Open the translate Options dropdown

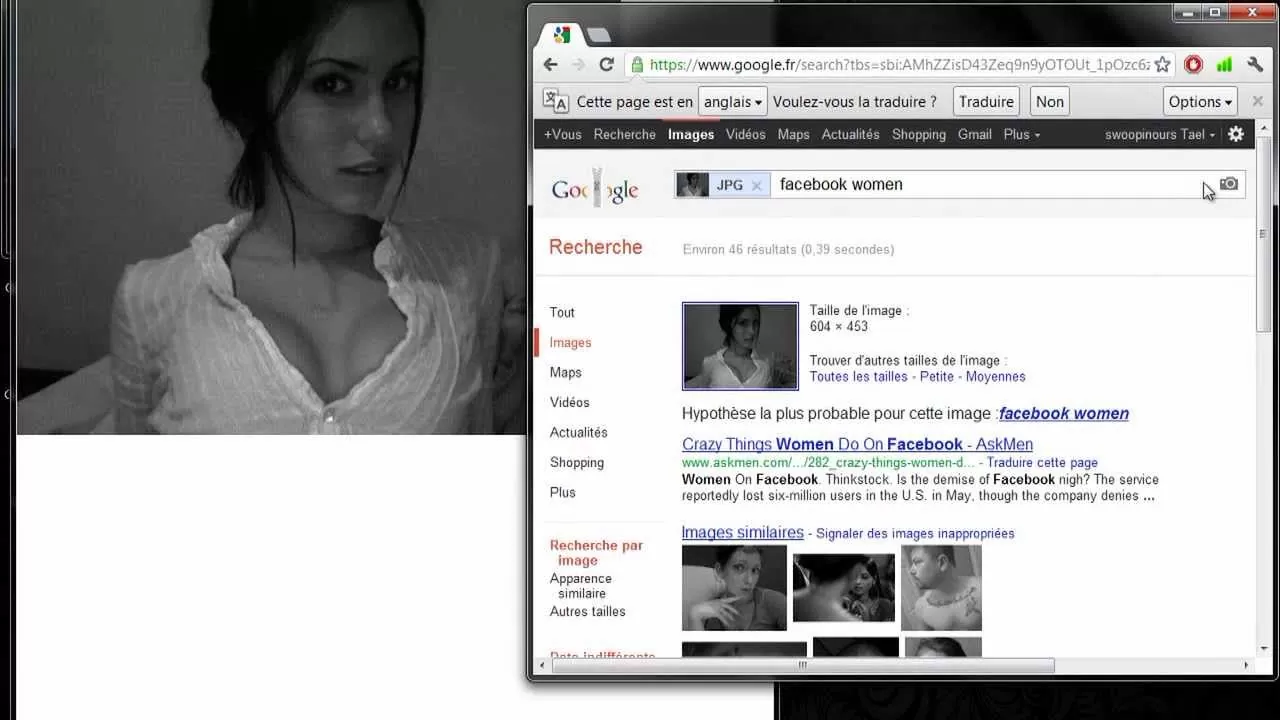pyautogui.click(x=1200, y=101)
